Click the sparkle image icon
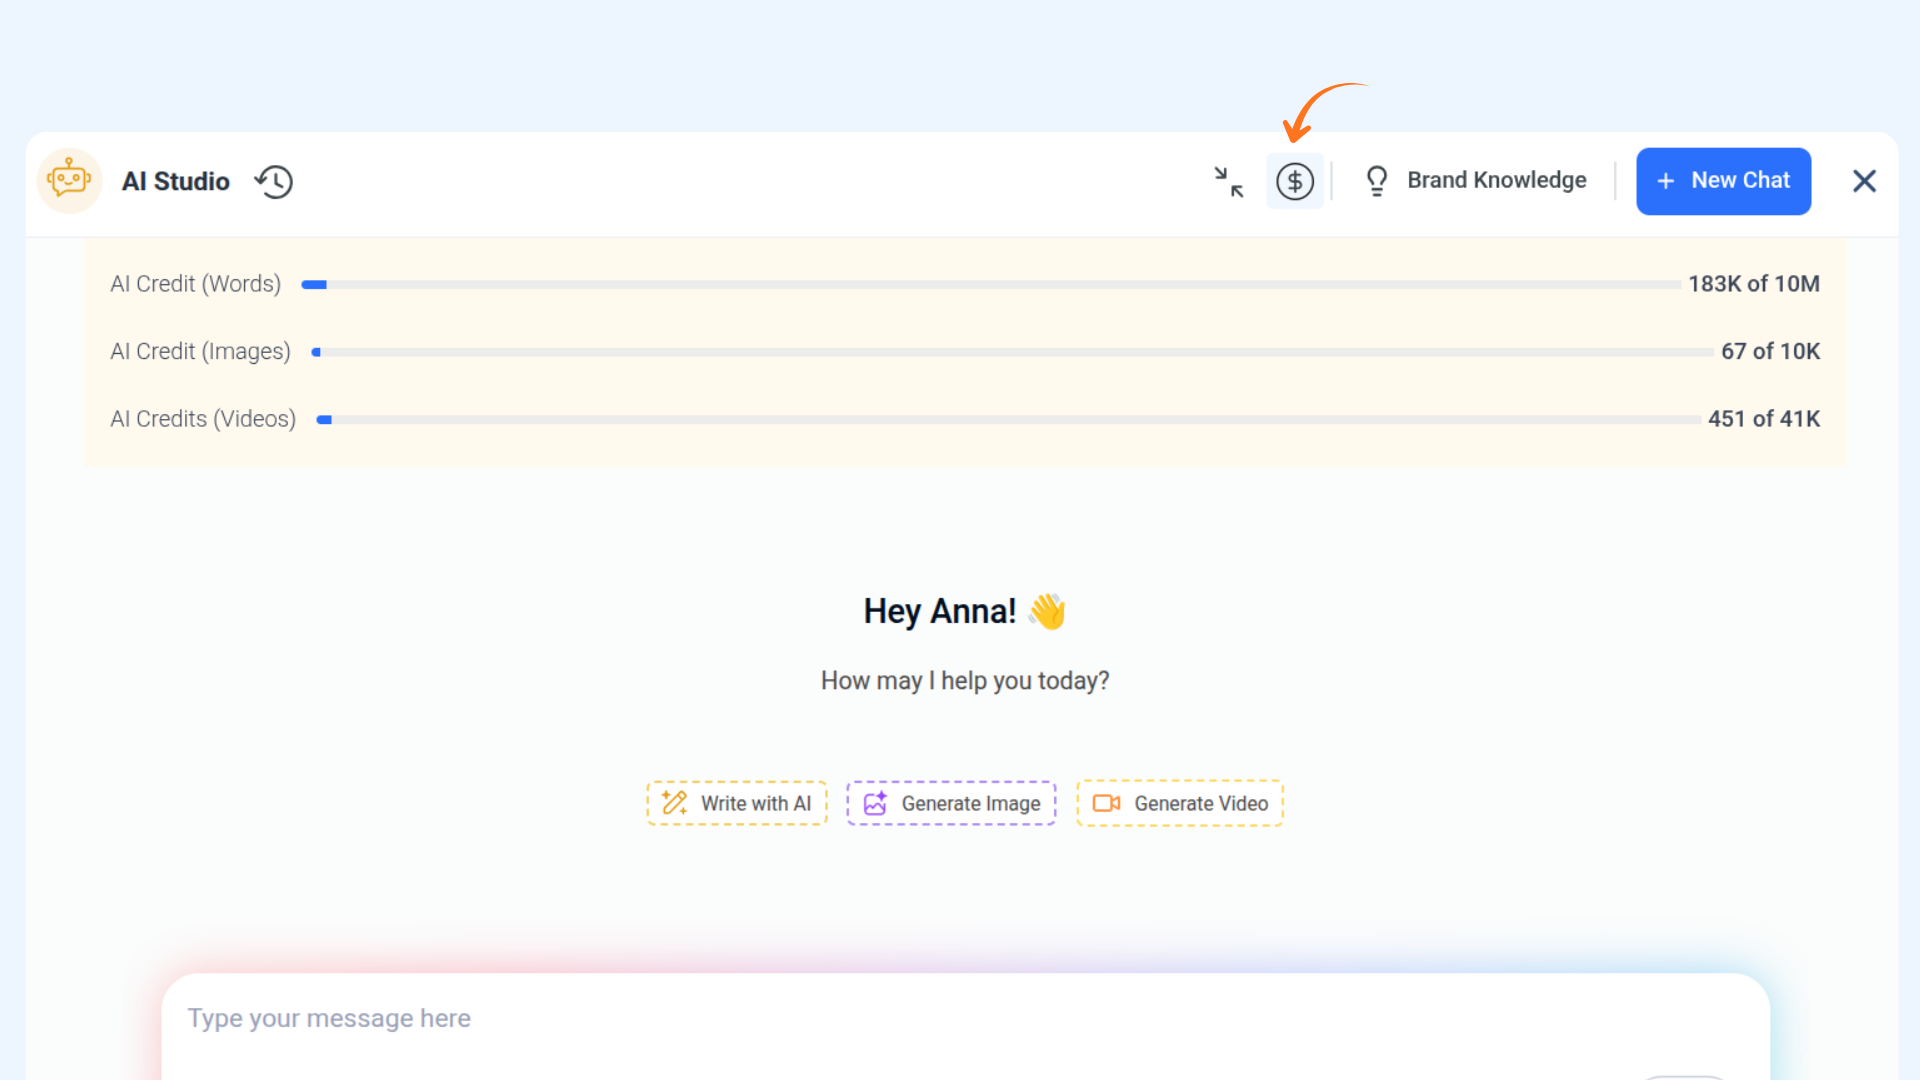Screen dimensions: 1920x1080 click(x=875, y=803)
